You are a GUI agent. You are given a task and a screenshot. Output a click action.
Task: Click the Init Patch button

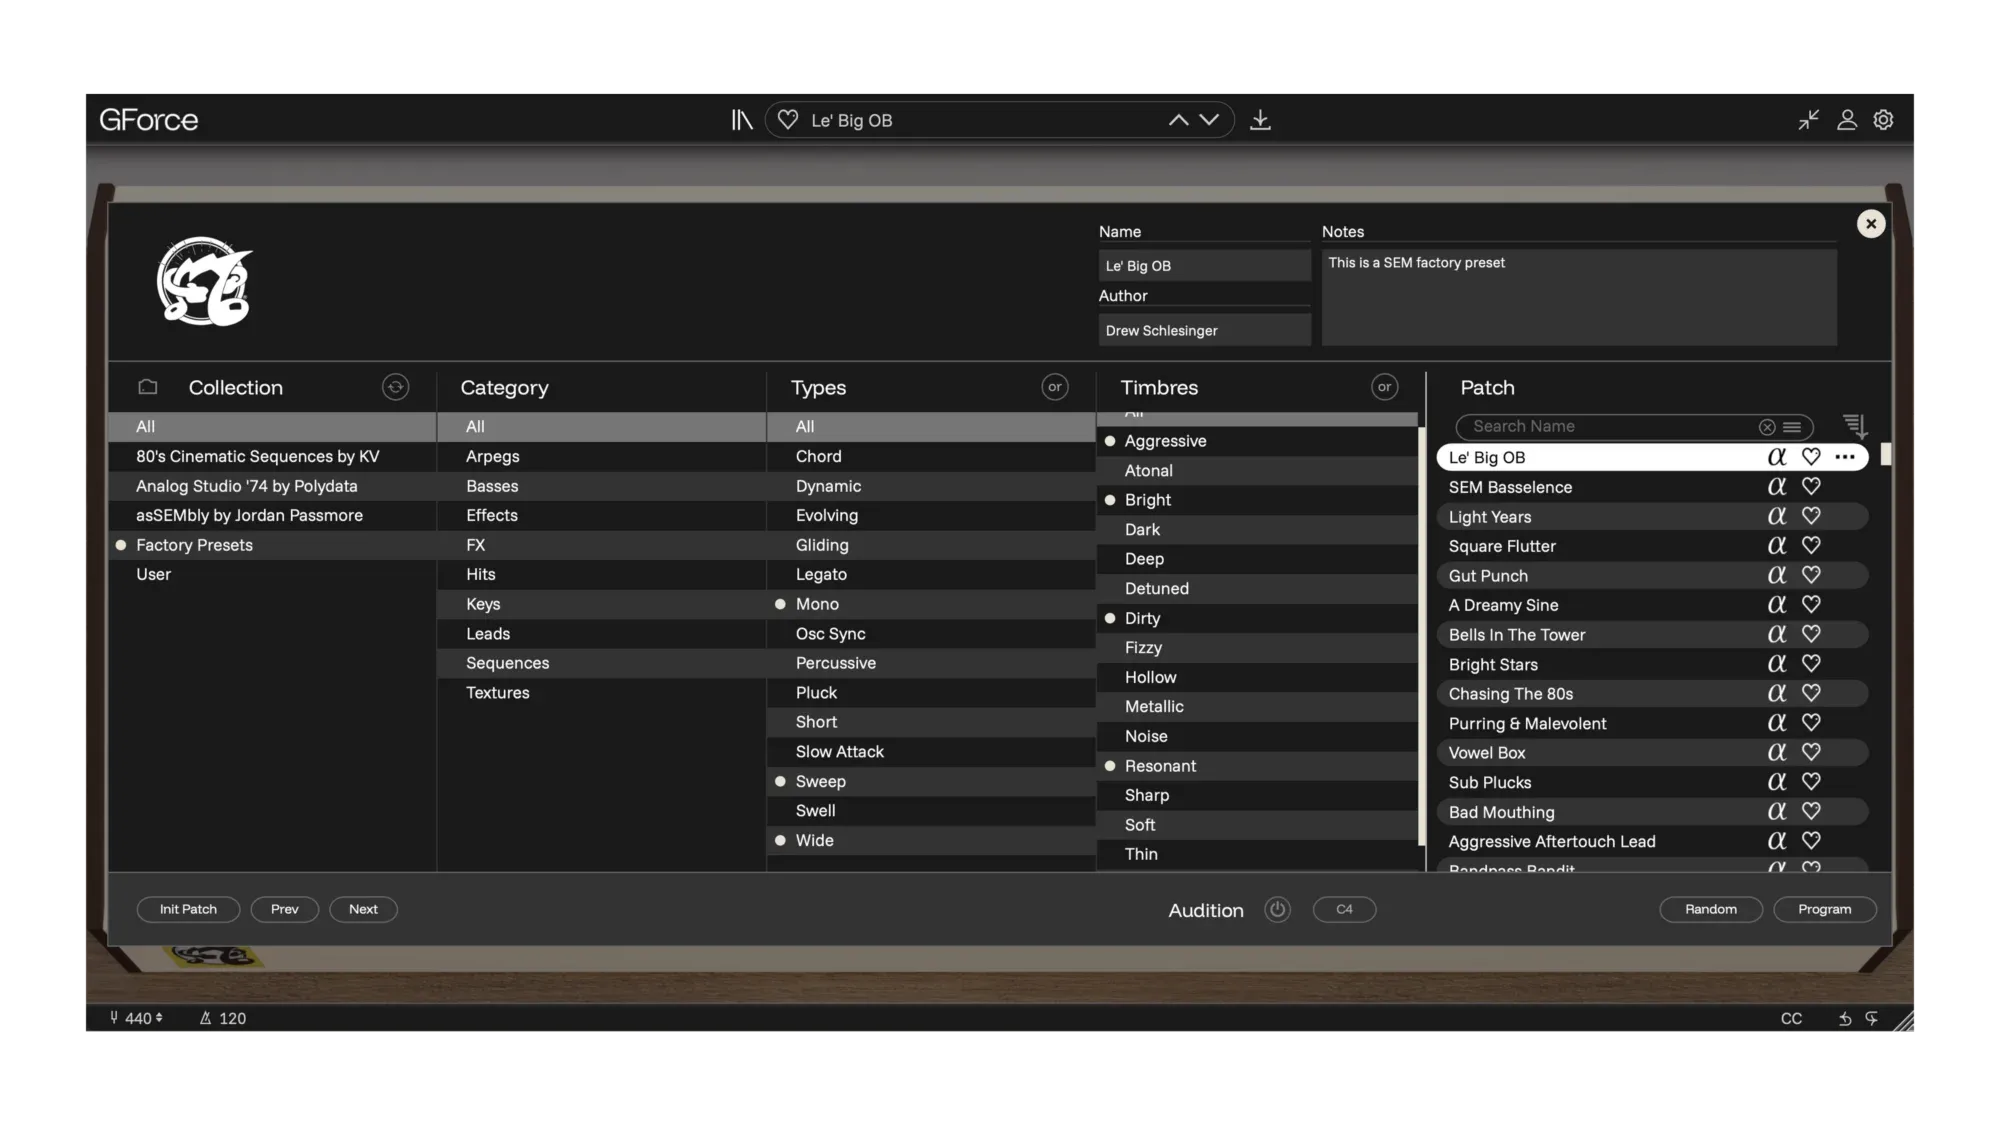click(188, 909)
